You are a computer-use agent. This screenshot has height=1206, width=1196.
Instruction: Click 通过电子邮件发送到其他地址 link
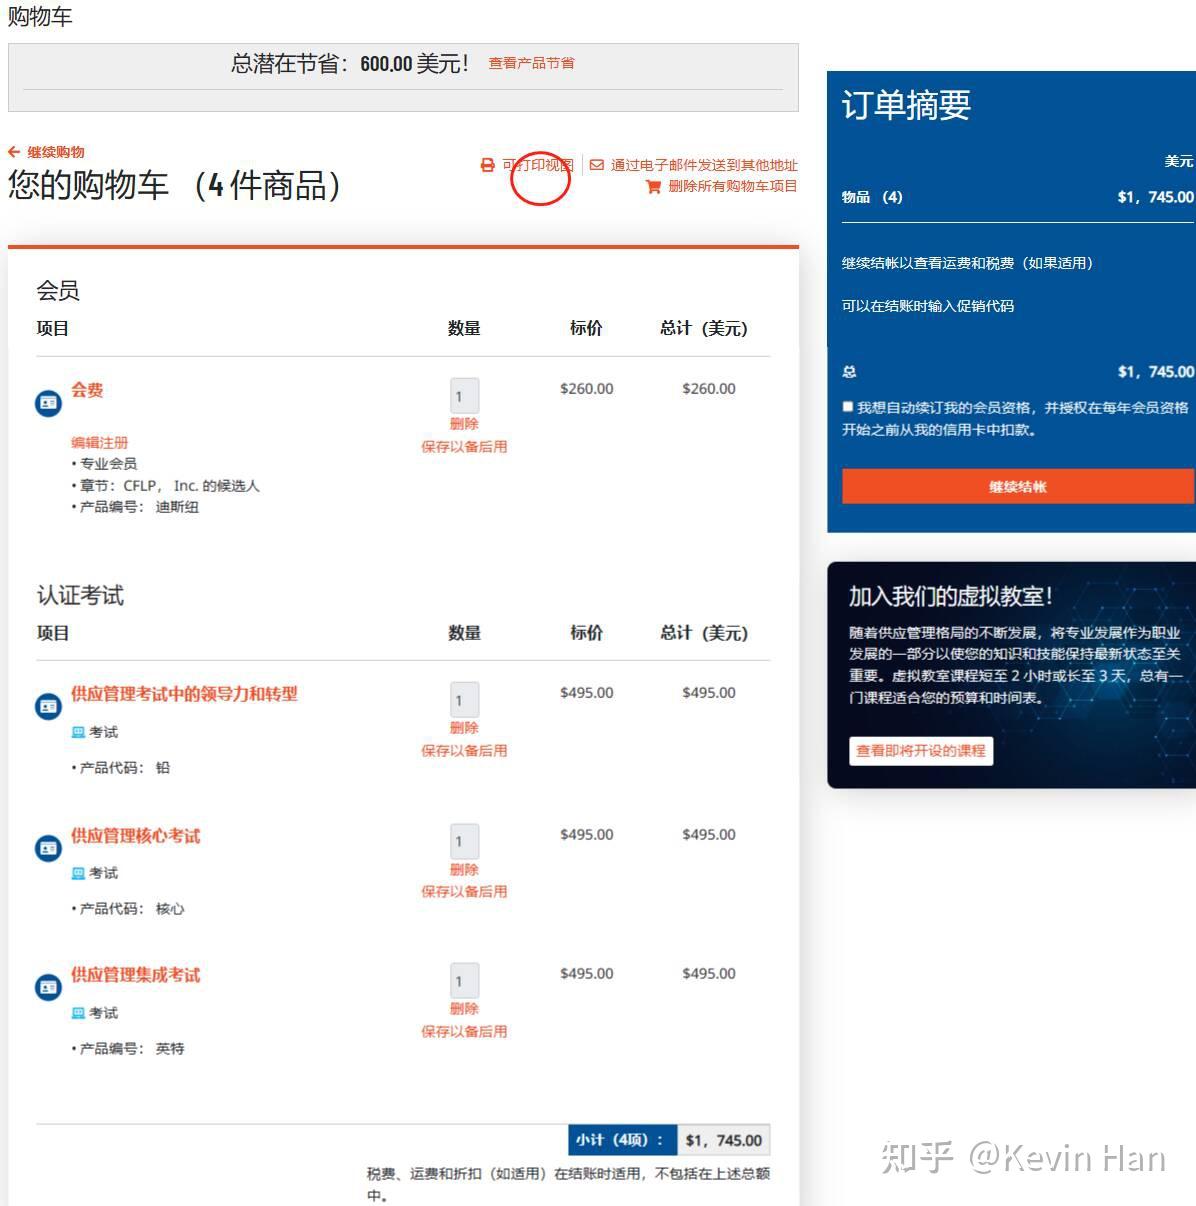click(704, 165)
